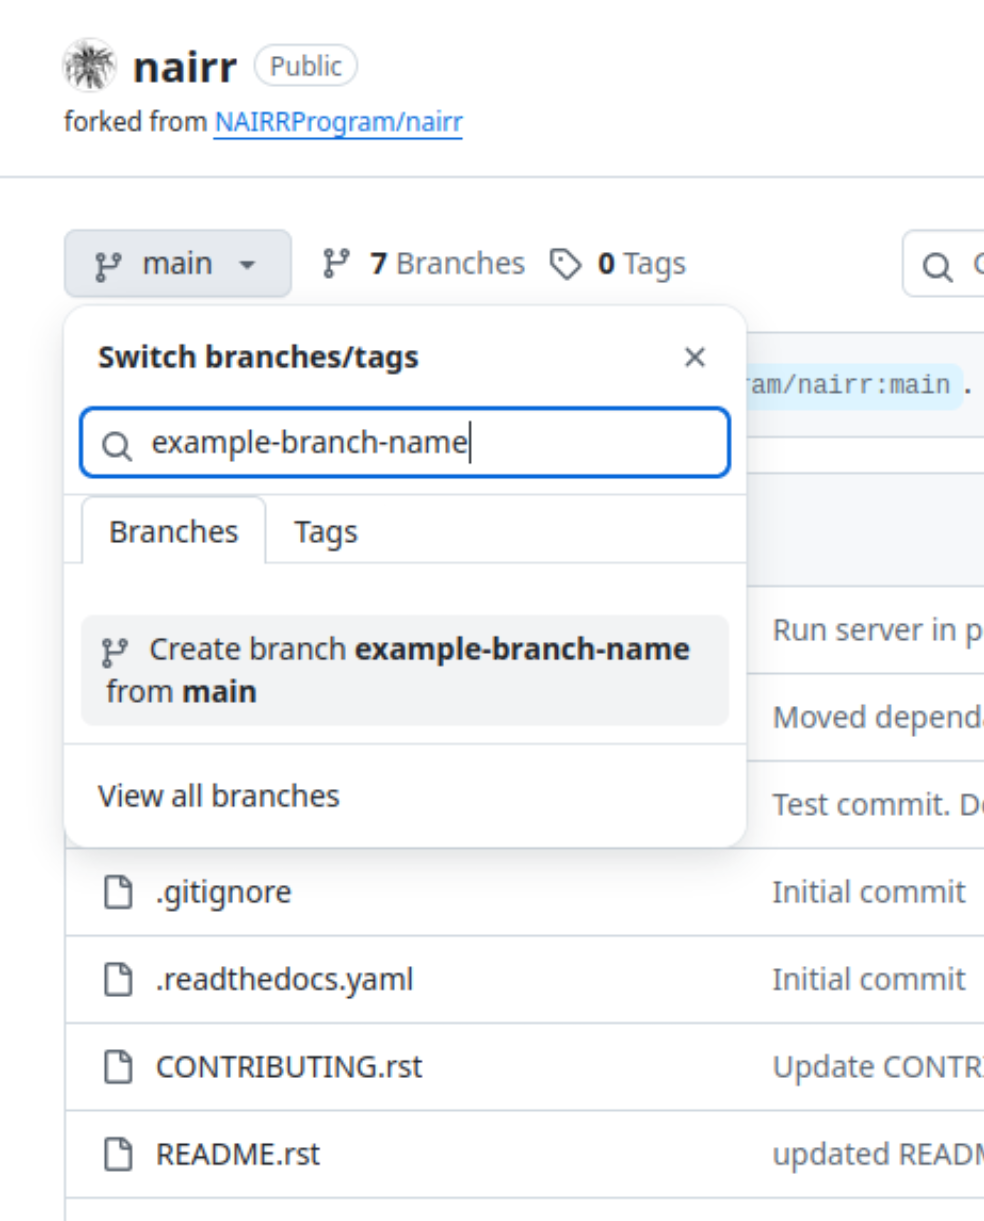
Task: Create branch example-branch-name from main
Action: click(x=405, y=670)
